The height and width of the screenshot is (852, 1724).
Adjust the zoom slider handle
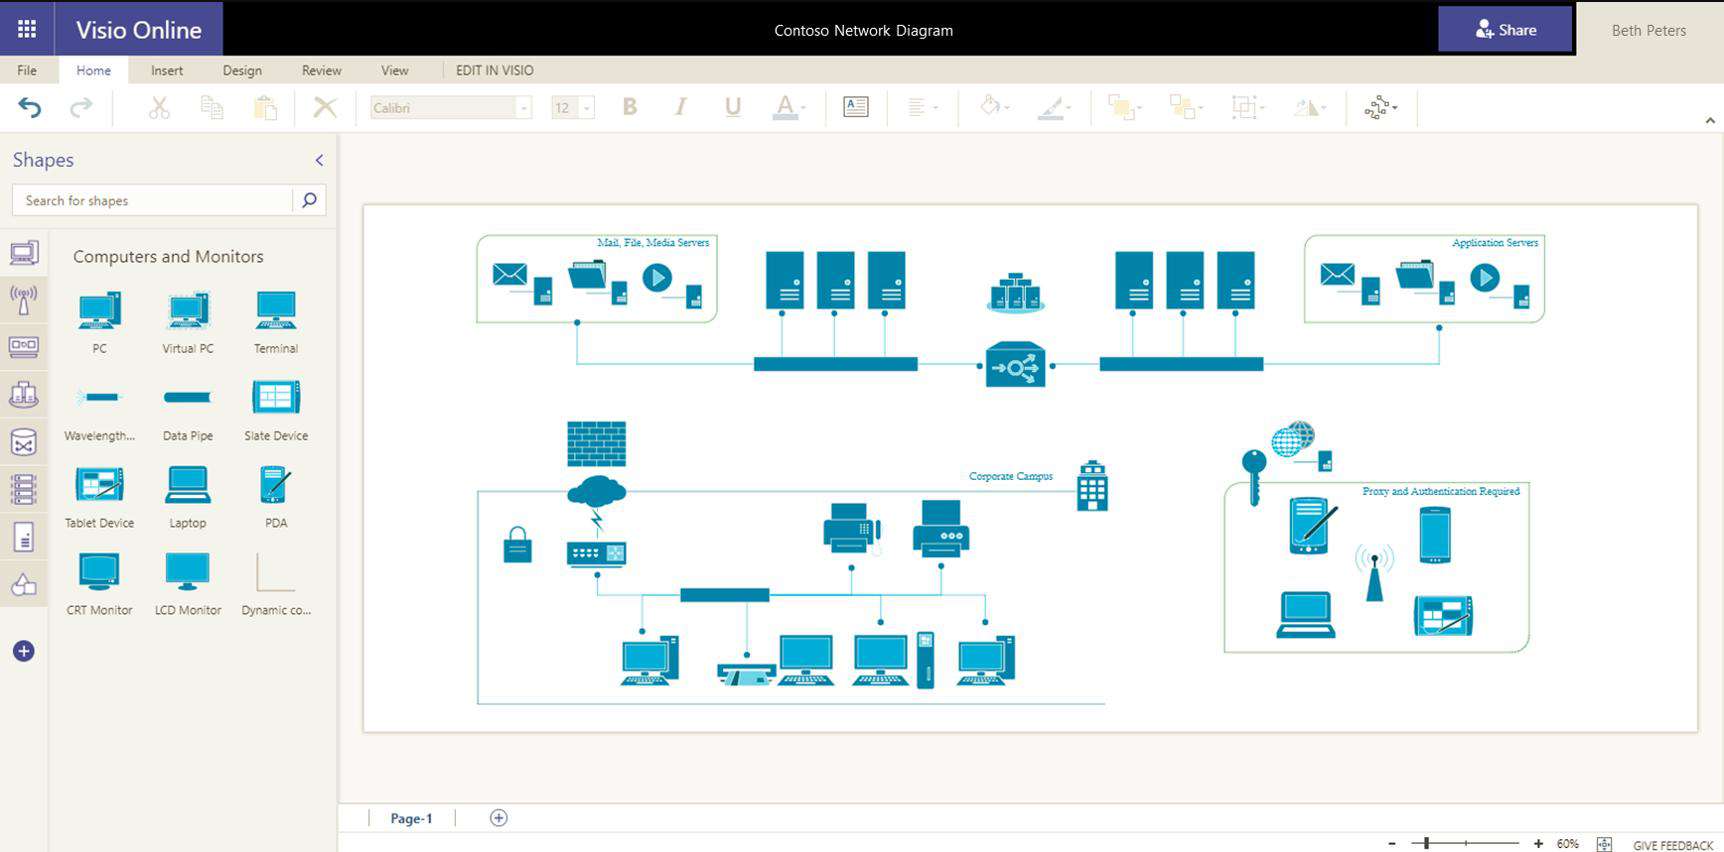(x=1427, y=844)
